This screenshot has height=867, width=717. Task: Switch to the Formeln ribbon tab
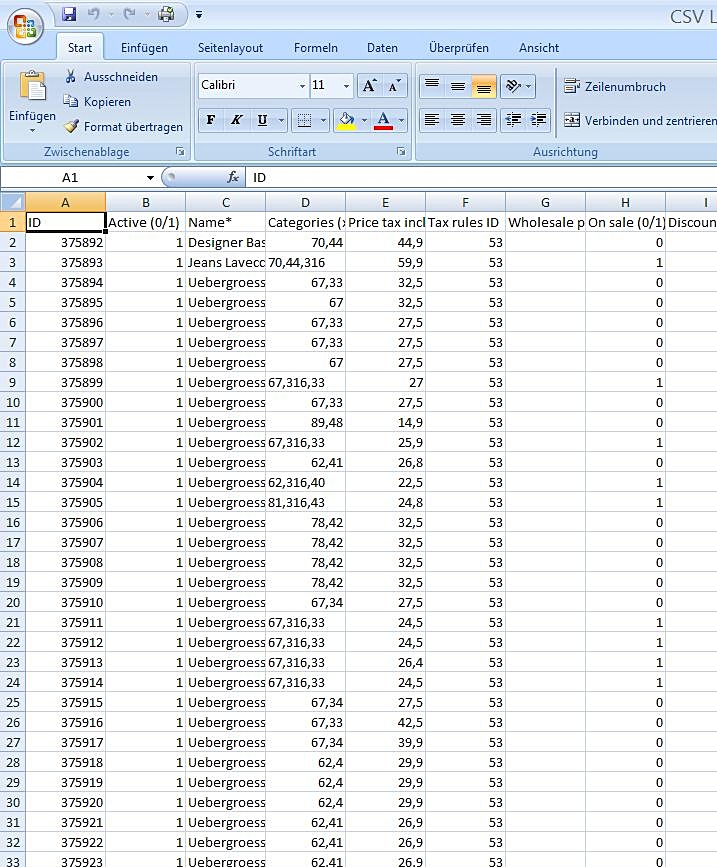tap(315, 48)
